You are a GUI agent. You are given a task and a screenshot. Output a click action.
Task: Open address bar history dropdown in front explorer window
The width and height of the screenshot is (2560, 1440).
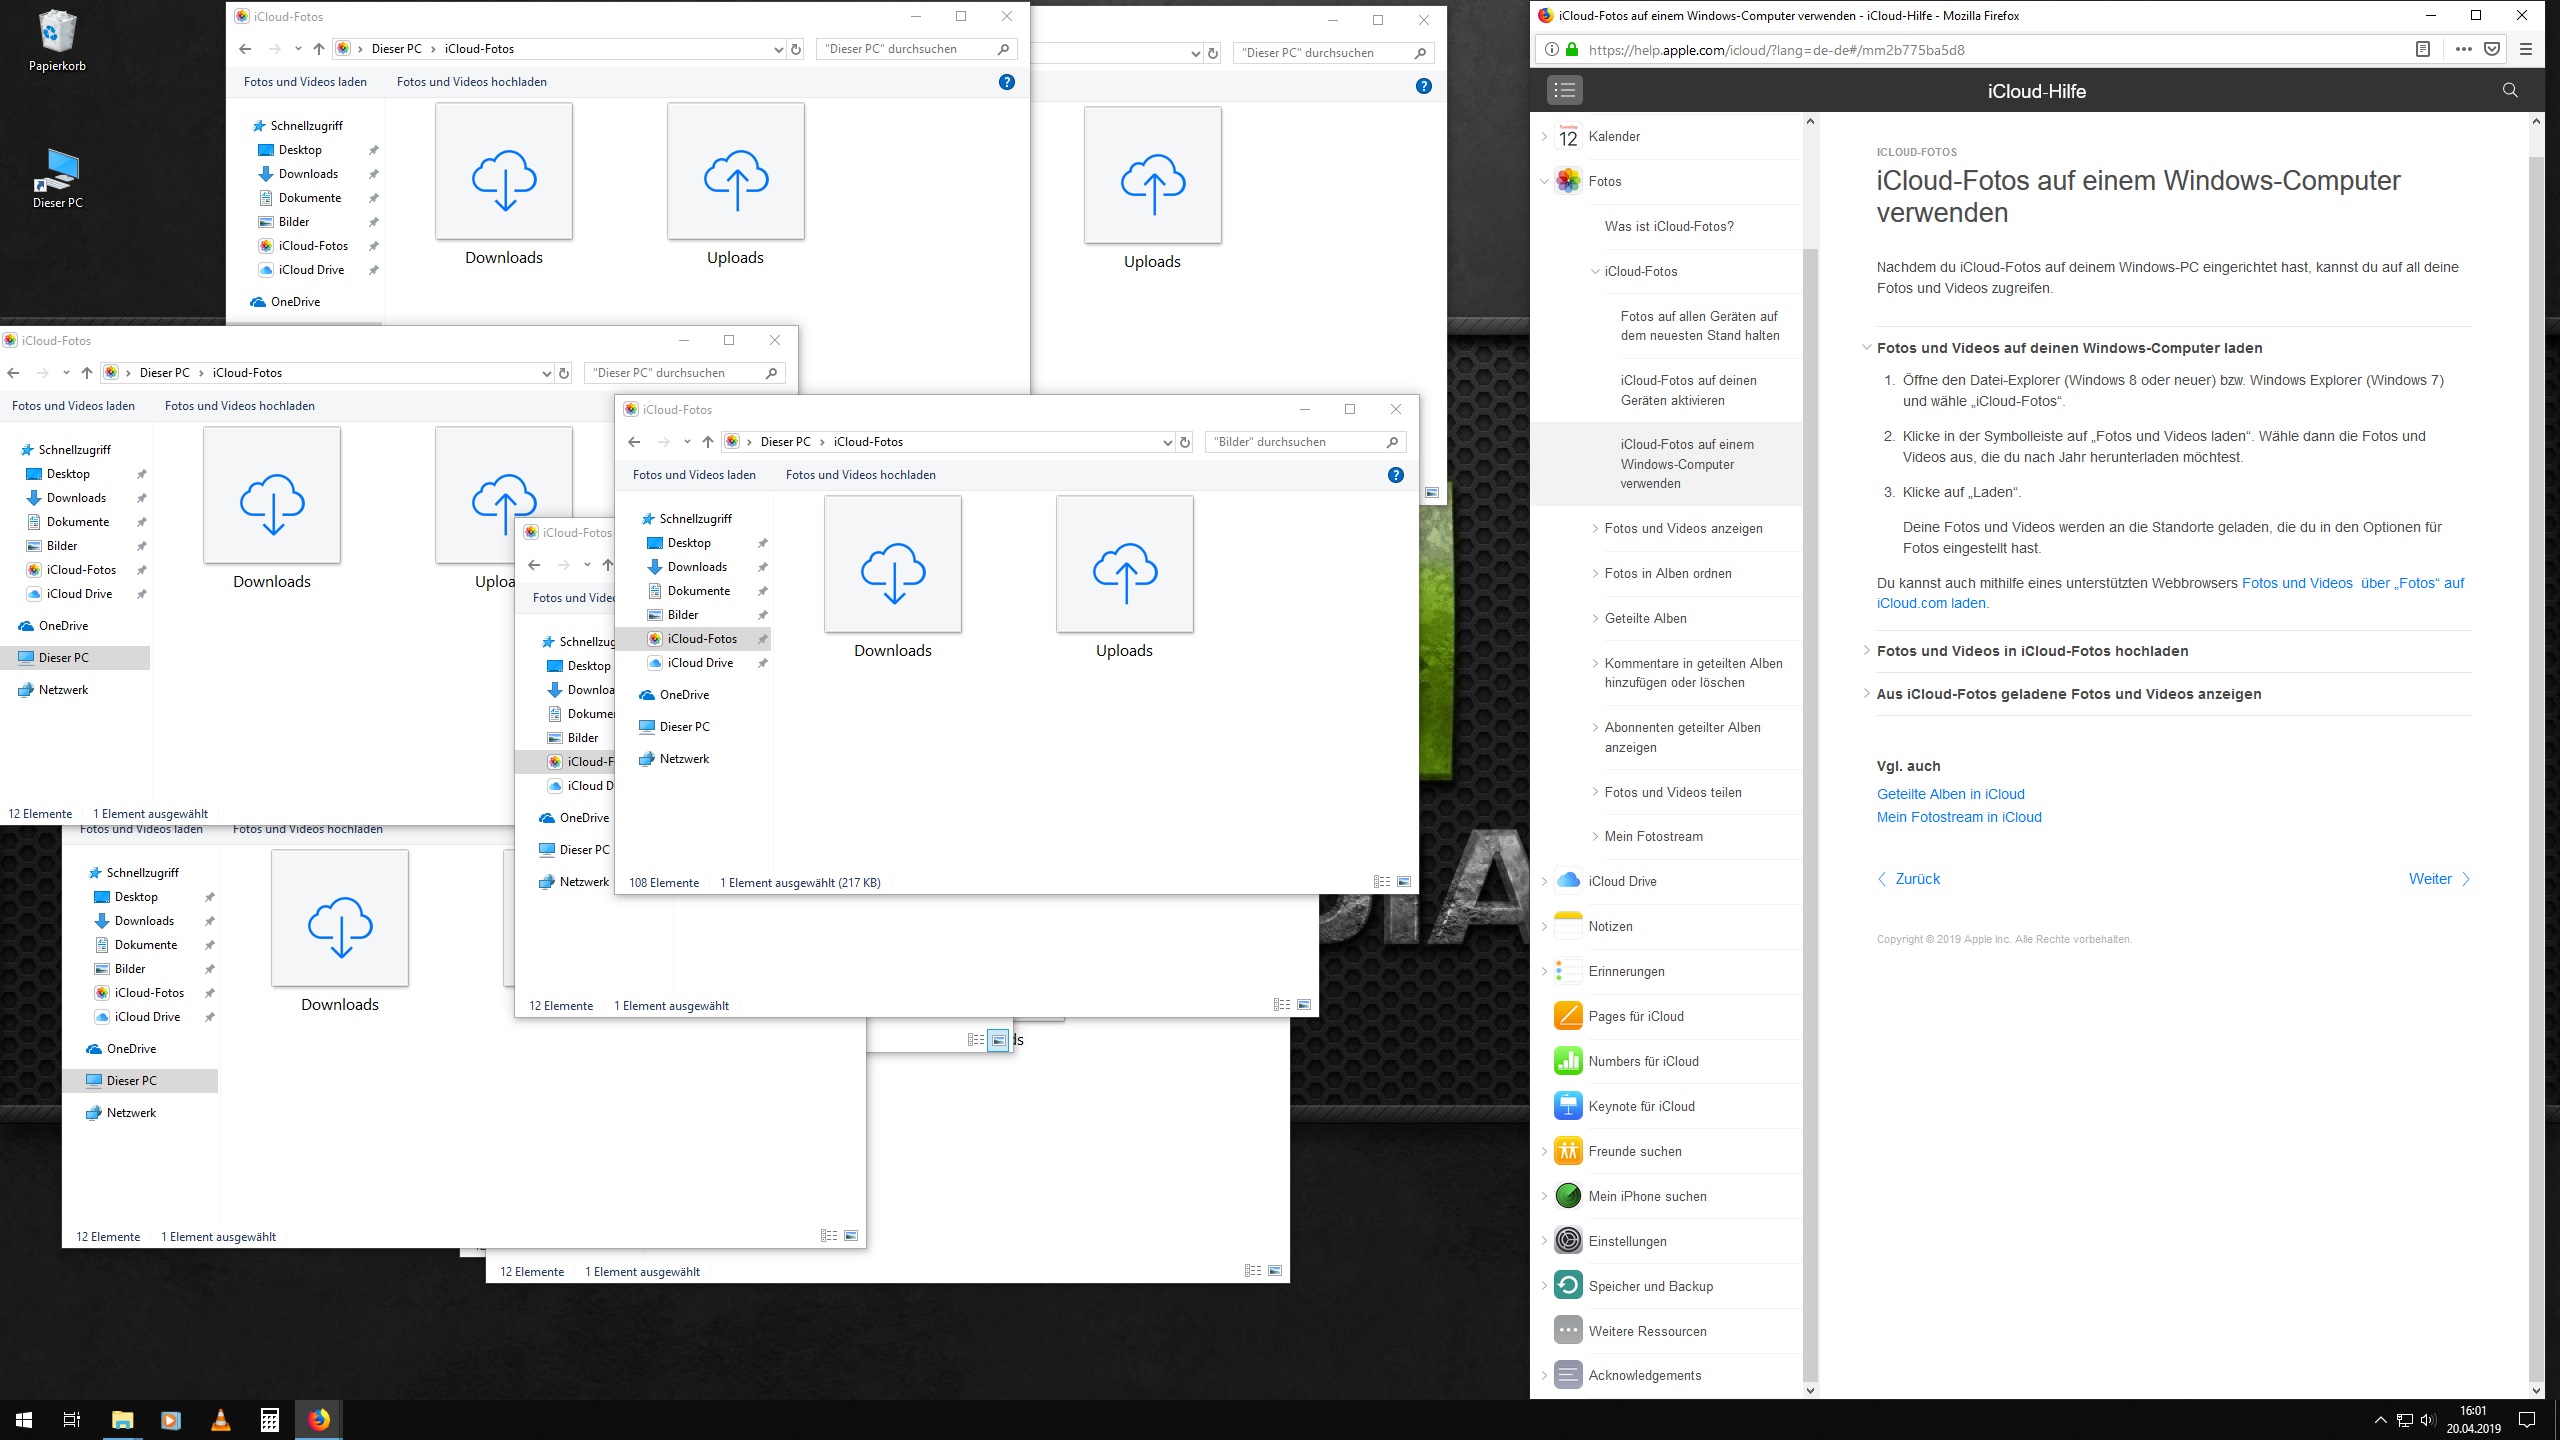click(1167, 442)
